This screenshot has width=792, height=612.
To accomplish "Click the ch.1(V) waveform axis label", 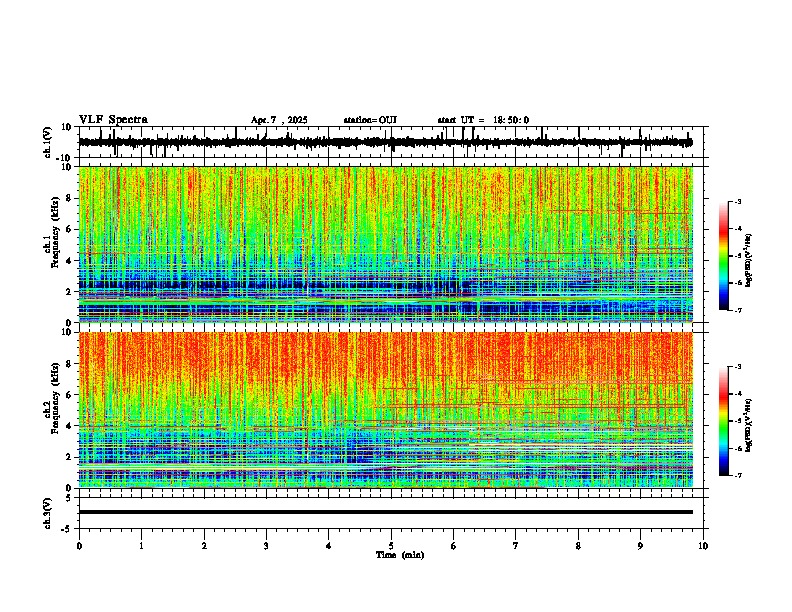I will 48,142.
